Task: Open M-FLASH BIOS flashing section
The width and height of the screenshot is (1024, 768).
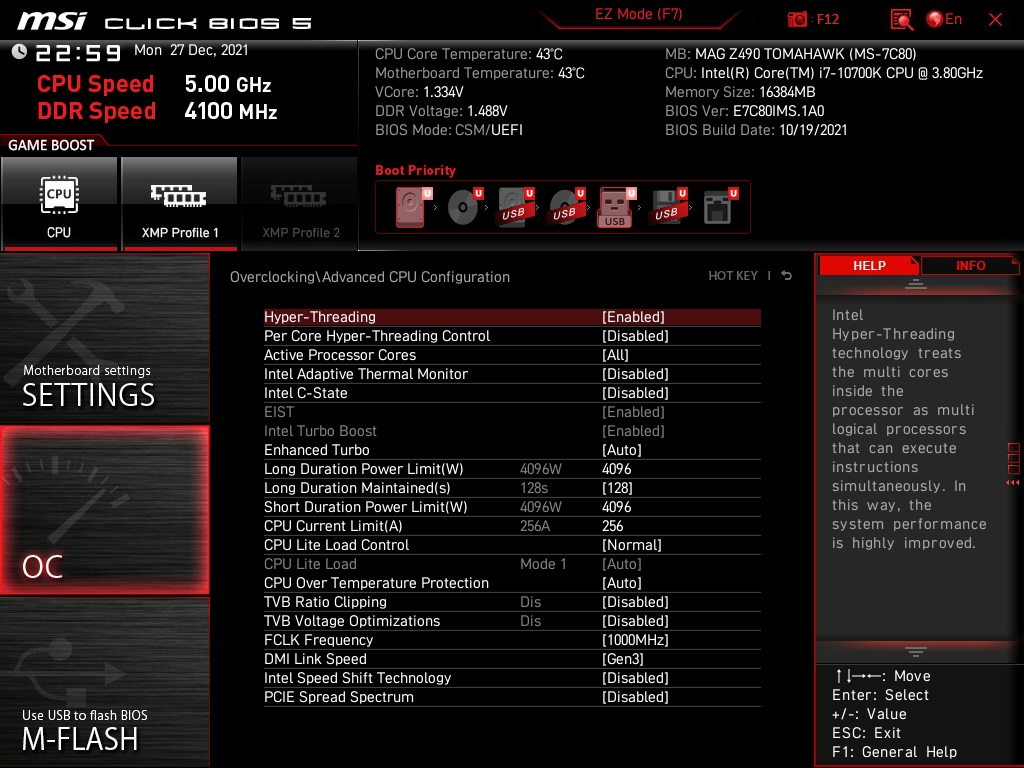Action: pyautogui.click(x=105, y=682)
